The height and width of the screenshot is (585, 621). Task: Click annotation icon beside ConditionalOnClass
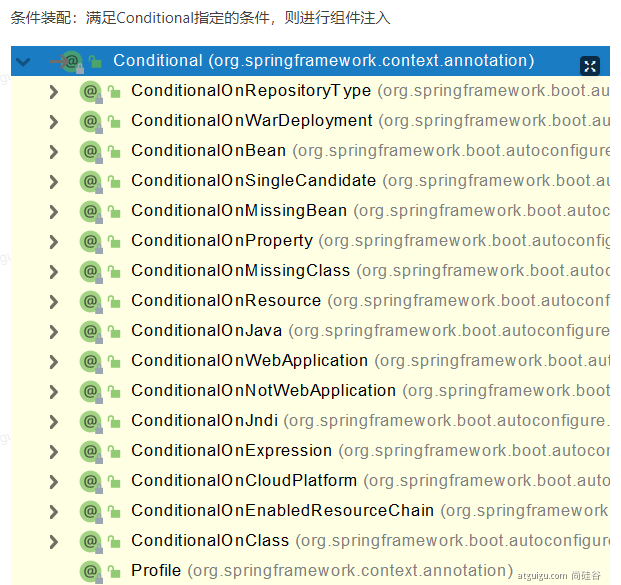tap(90, 541)
